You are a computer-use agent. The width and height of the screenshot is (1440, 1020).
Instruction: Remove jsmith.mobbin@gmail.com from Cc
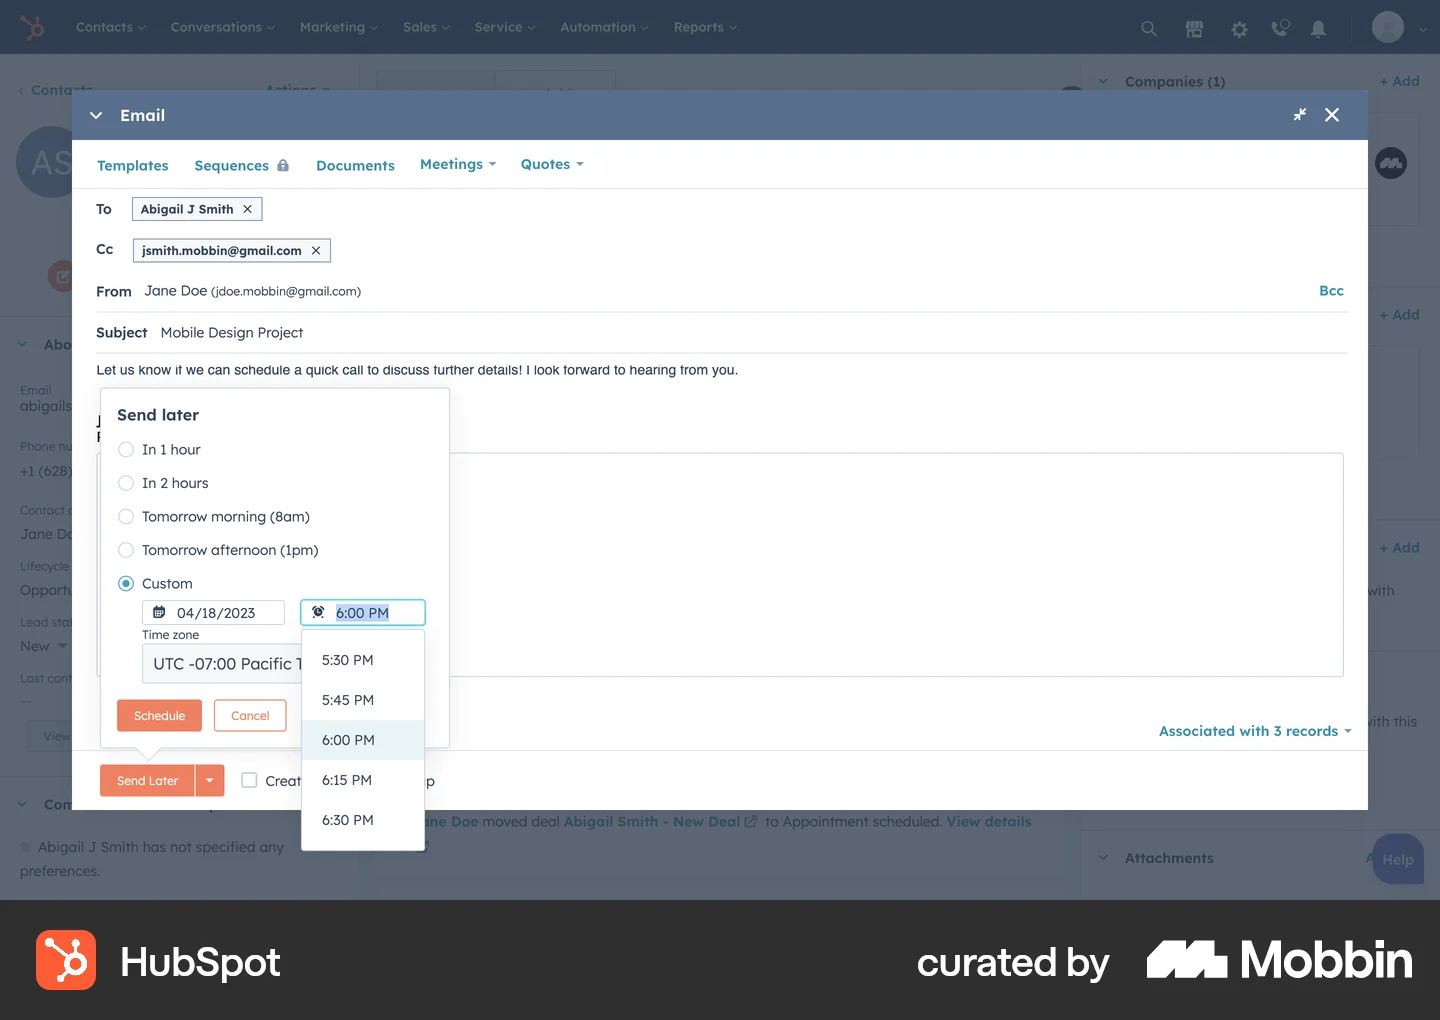pyautogui.click(x=316, y=251)
